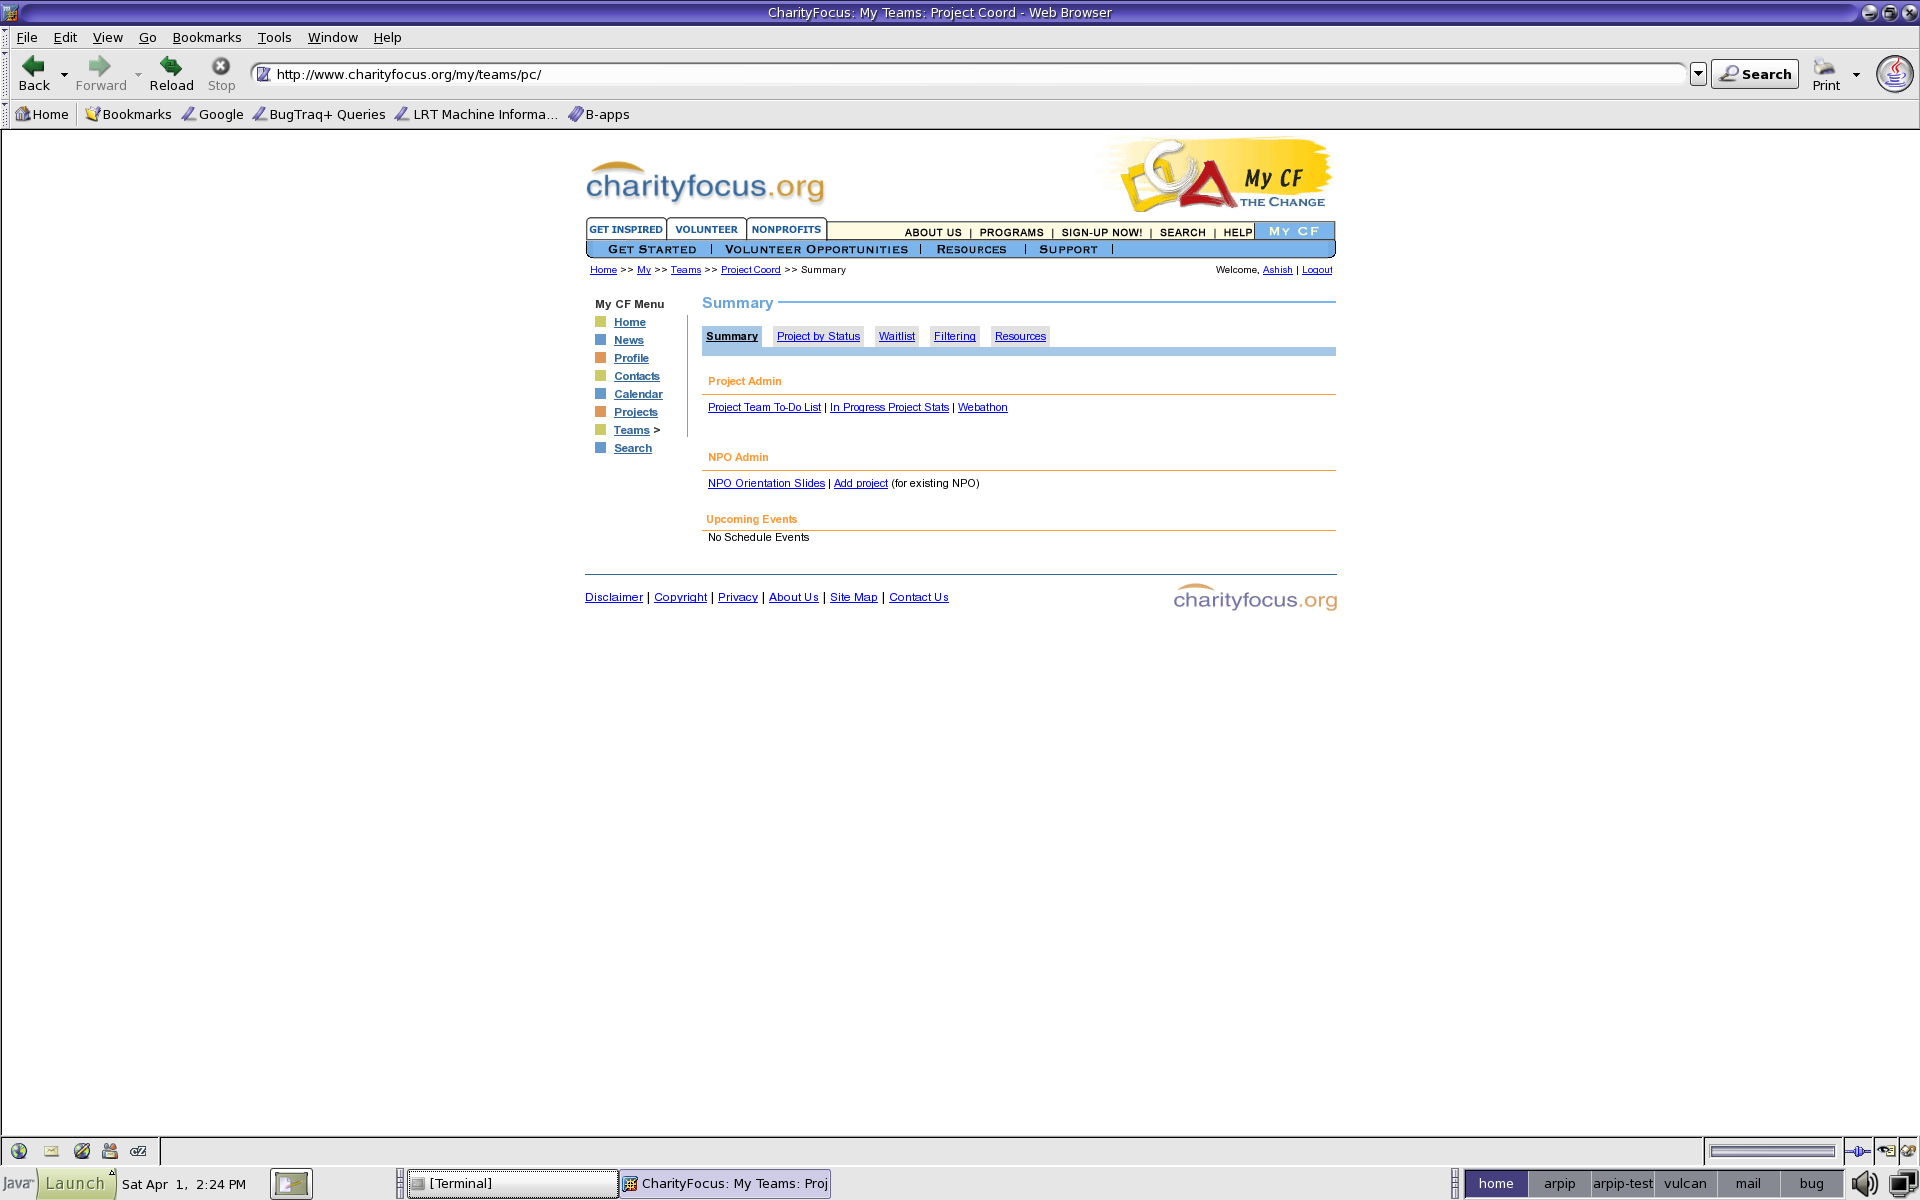Click the cookie/privacy eye icon in status bar
The height and width of the screenshot is (1200, 1920).
point(1885,1151)
